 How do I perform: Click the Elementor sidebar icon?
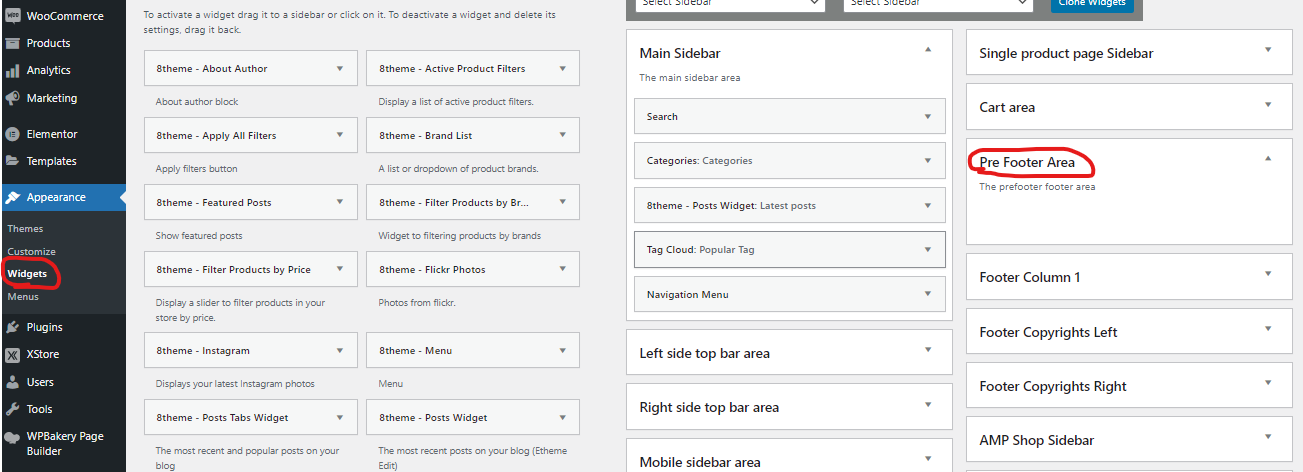point(12,134)
